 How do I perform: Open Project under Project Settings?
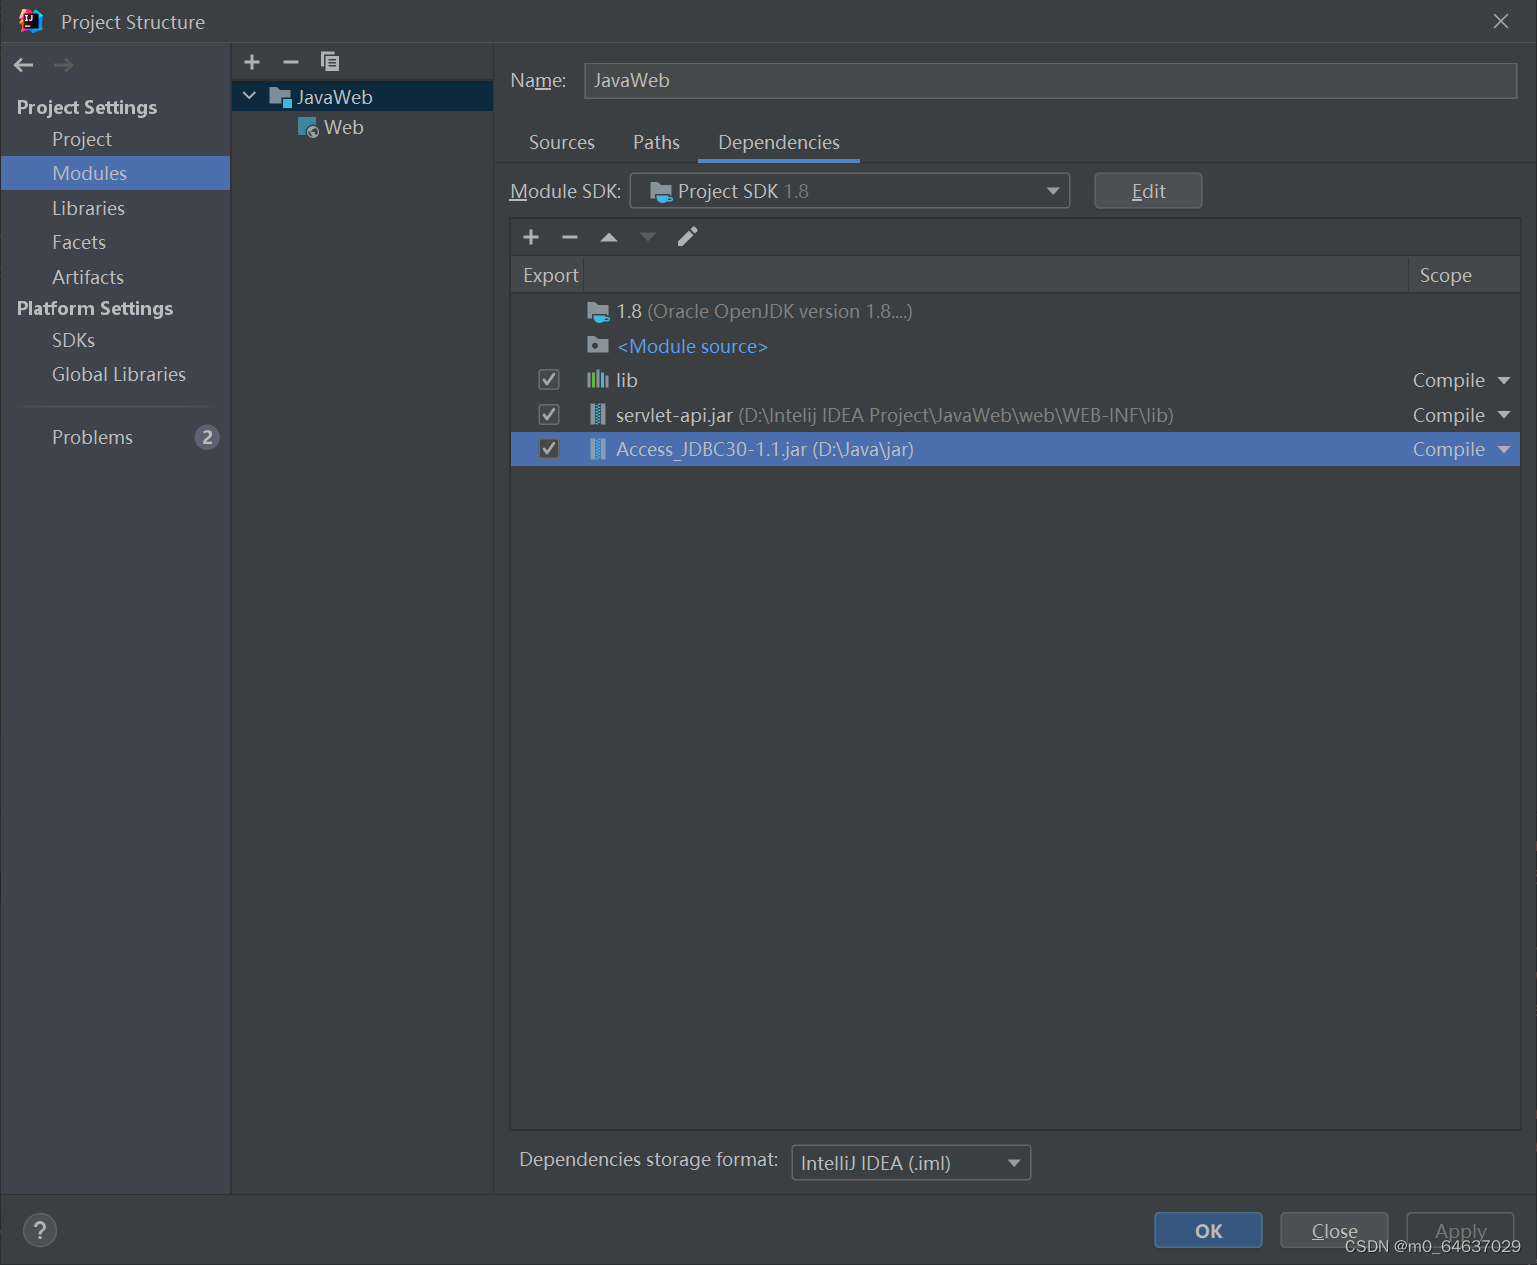82,139
